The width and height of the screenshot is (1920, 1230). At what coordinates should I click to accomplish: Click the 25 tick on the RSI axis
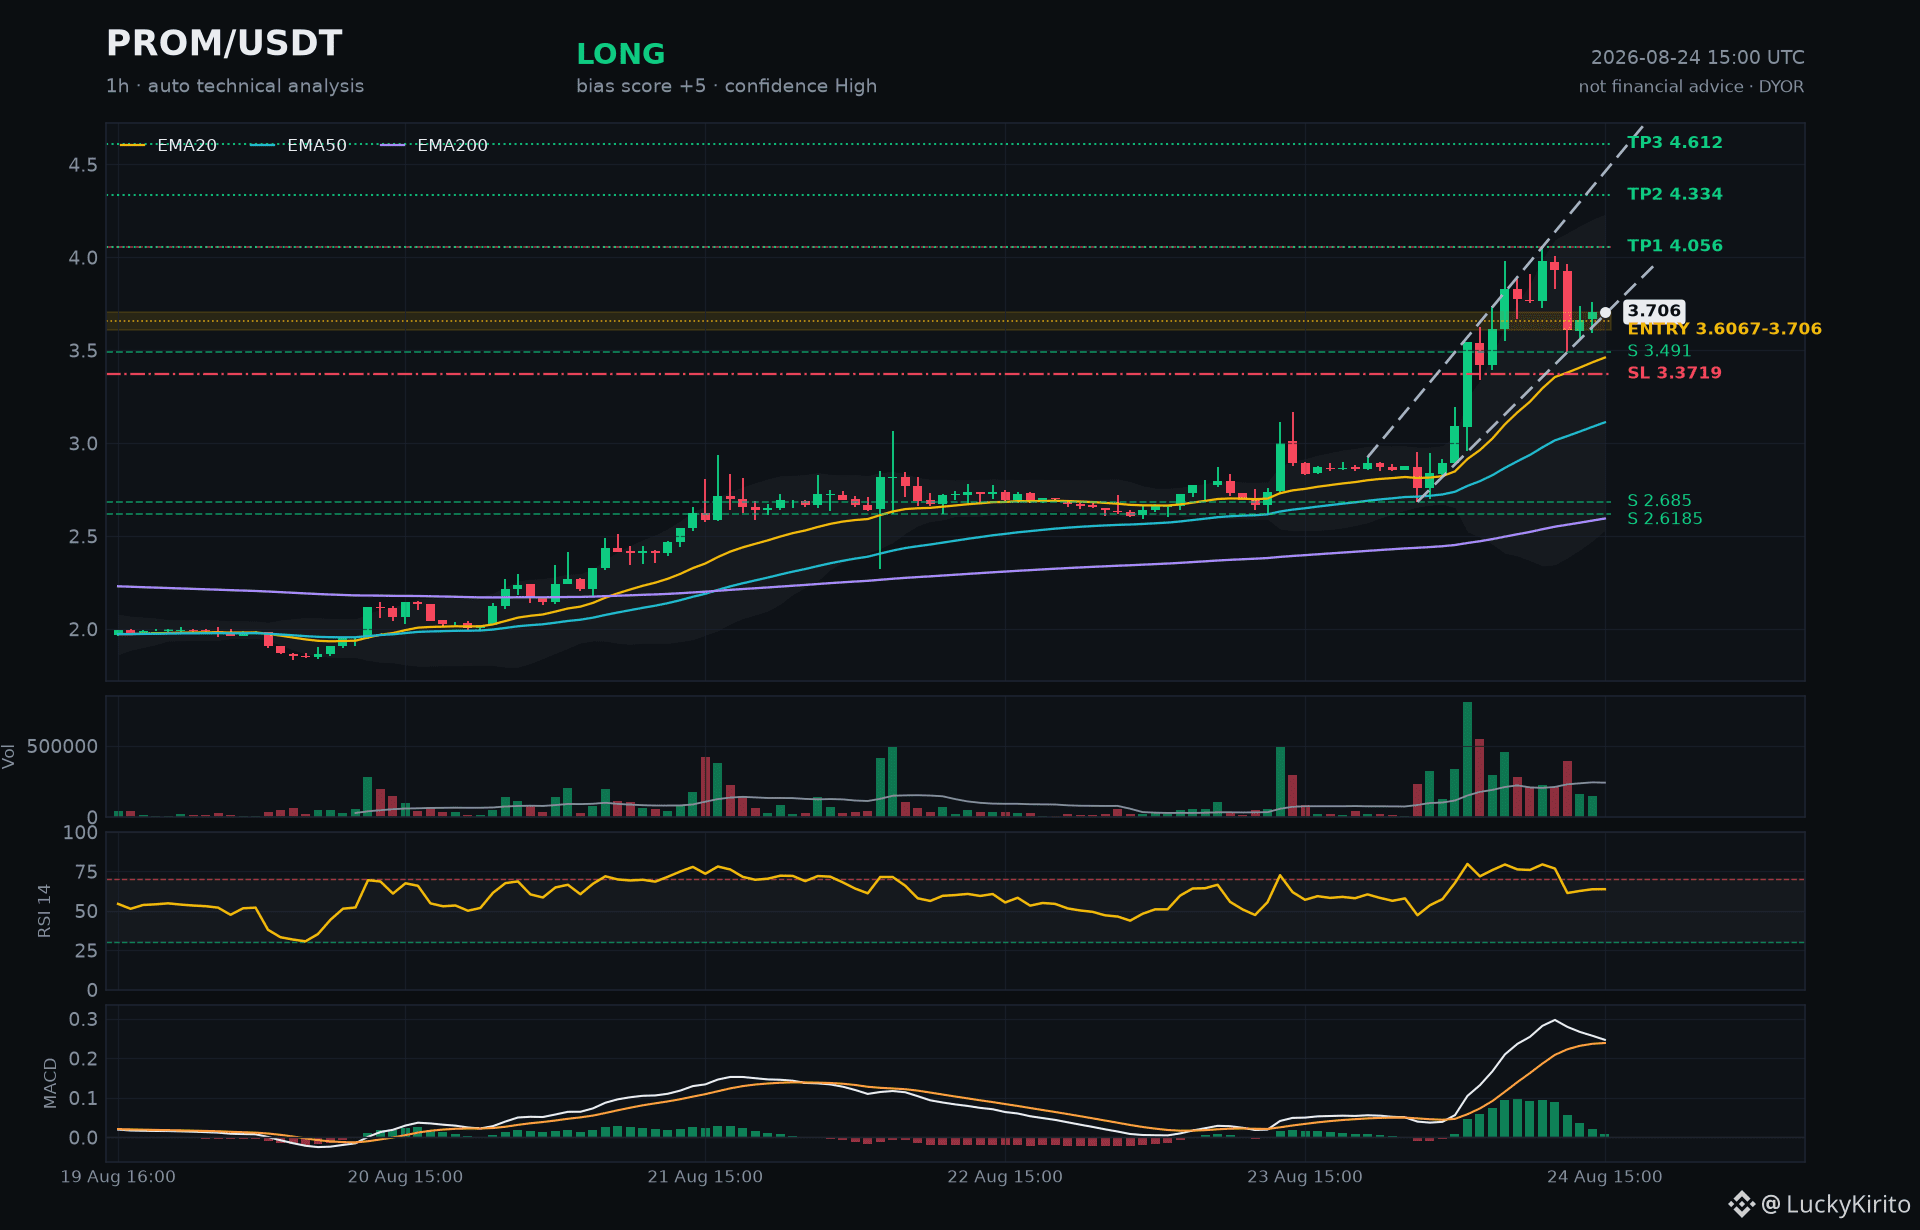point(86,951)
